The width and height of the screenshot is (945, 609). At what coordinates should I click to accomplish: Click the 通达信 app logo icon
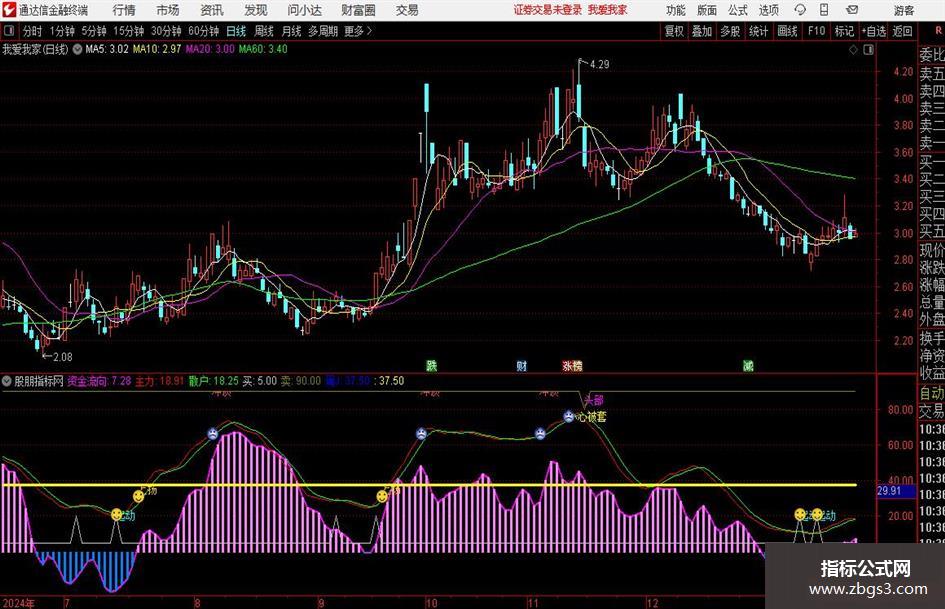[9, 10]
